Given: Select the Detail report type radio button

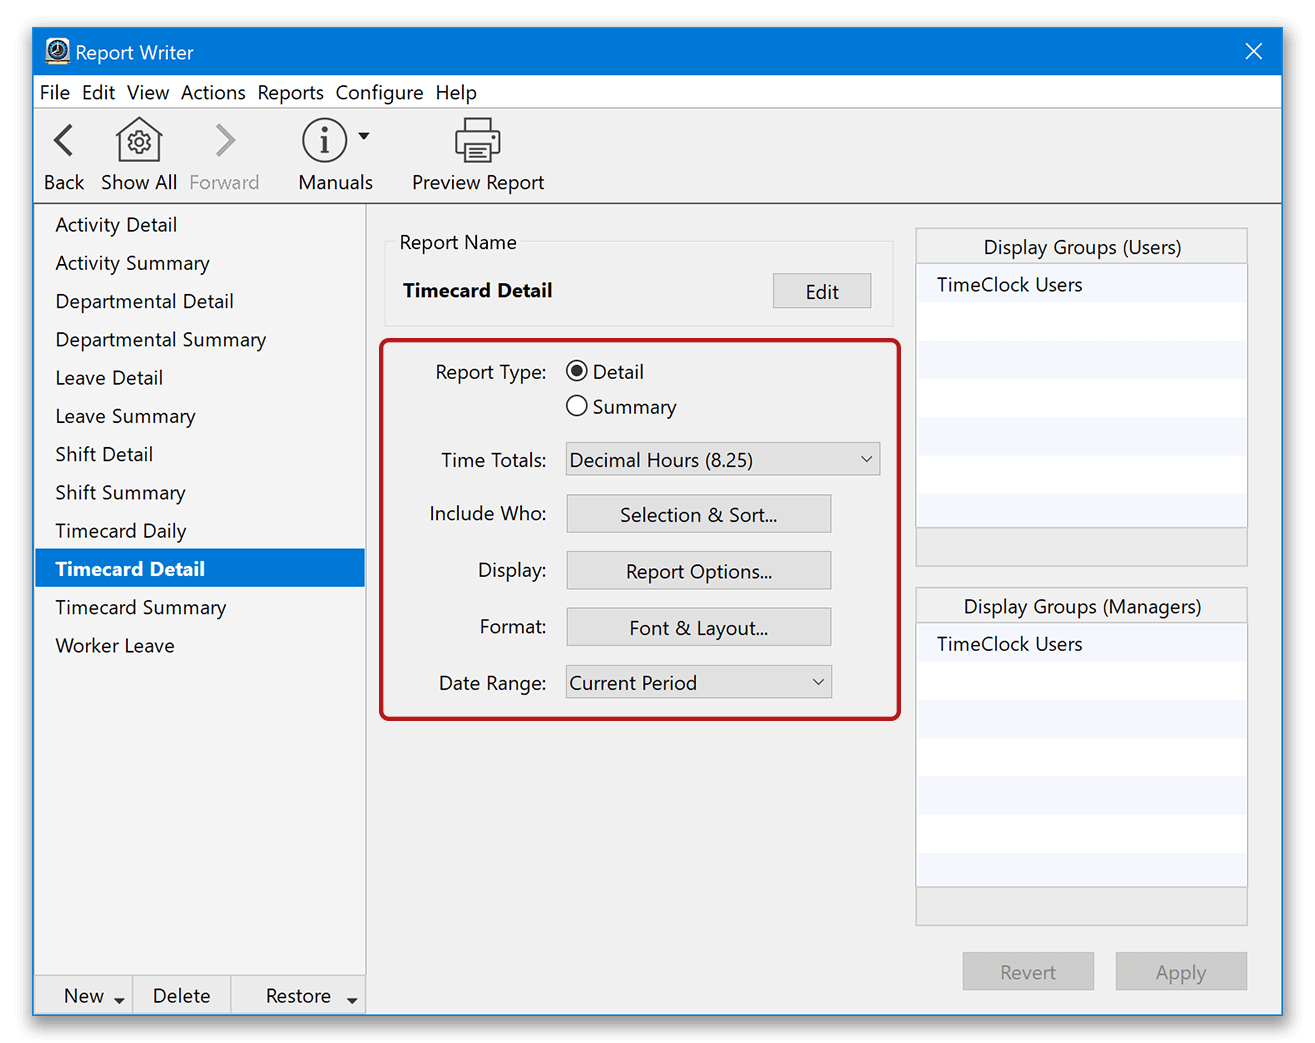Looking at the screenshot, I should [577, 370].
